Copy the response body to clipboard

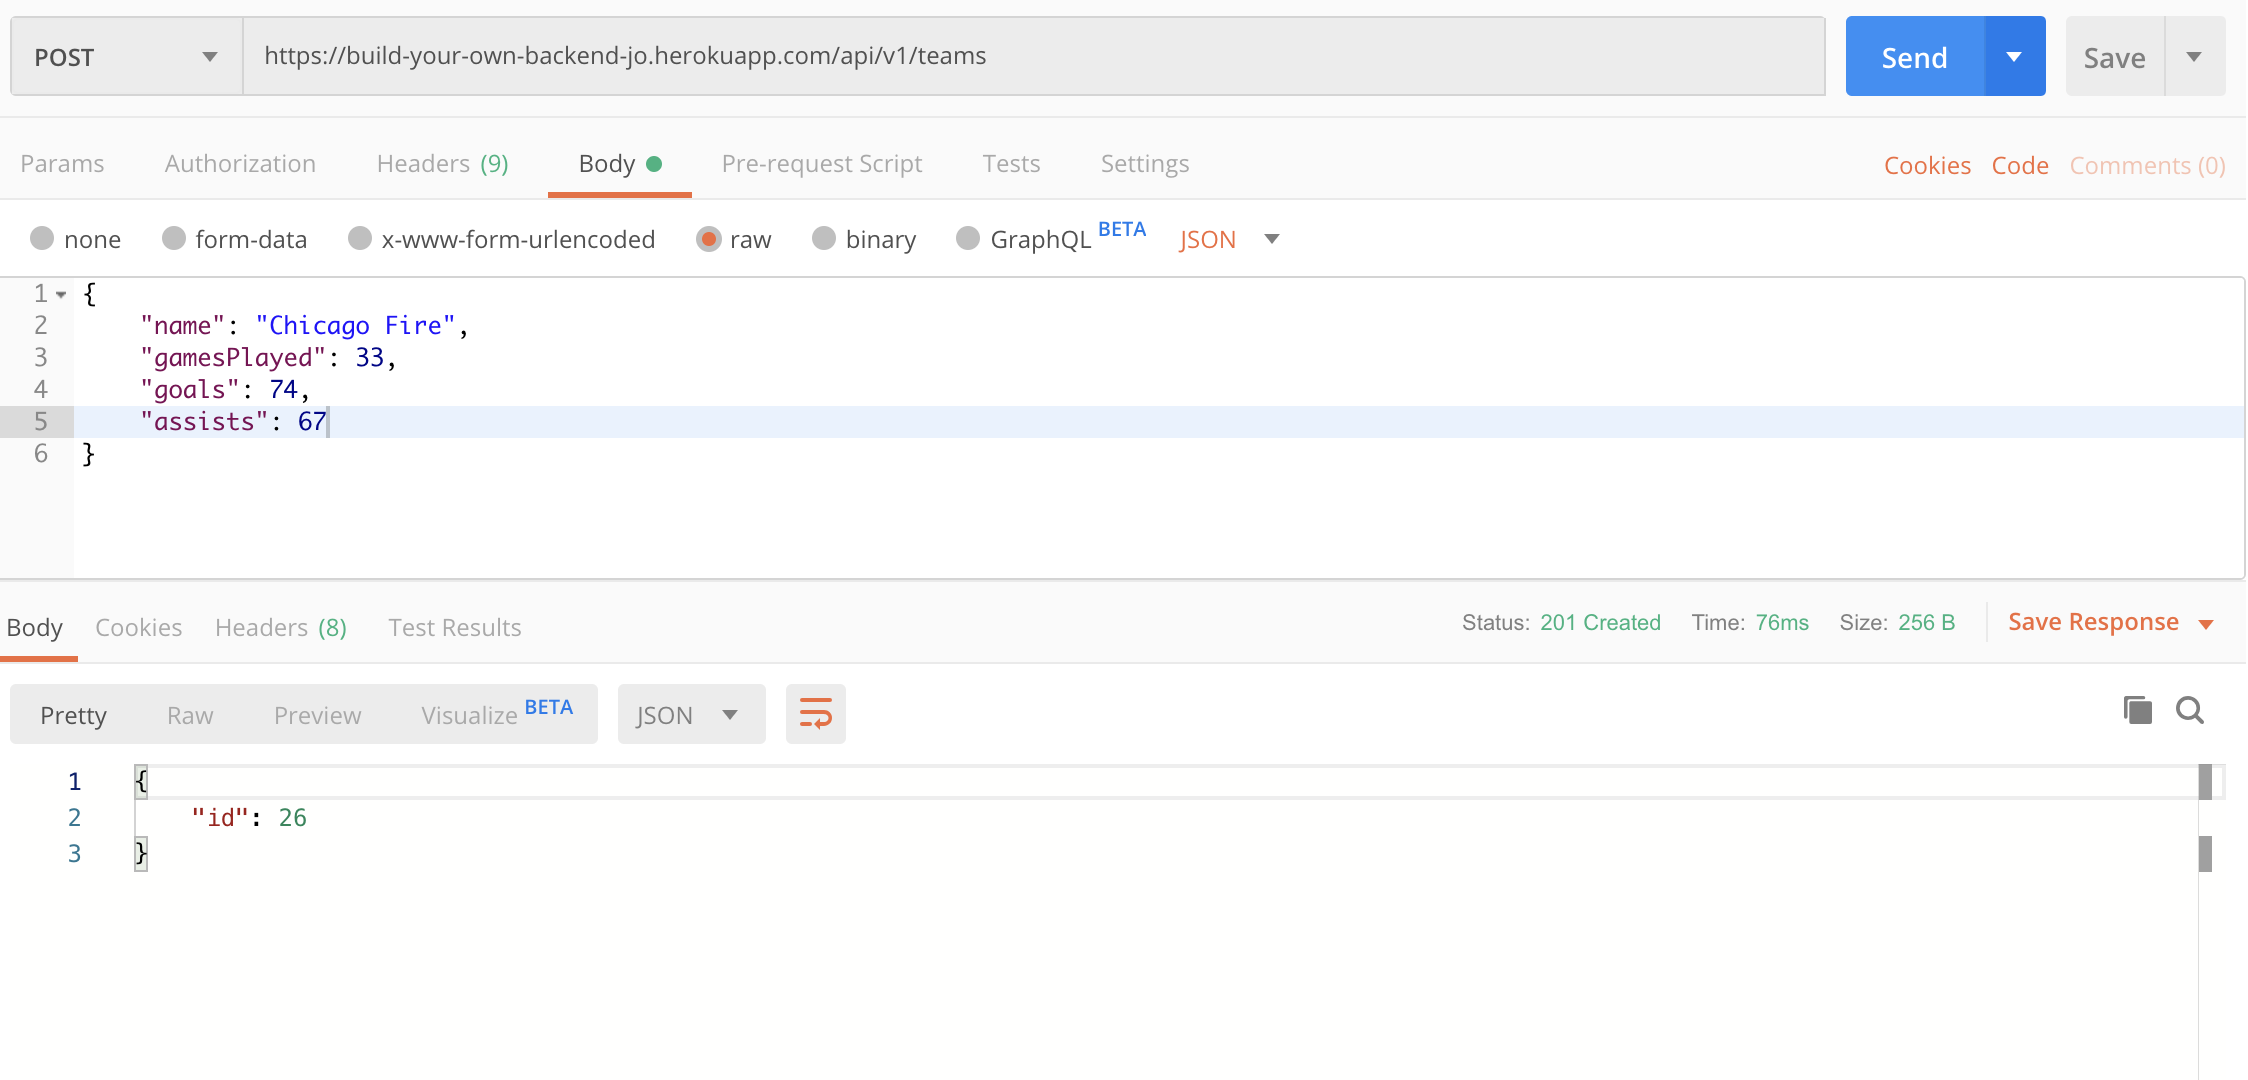2137,711
